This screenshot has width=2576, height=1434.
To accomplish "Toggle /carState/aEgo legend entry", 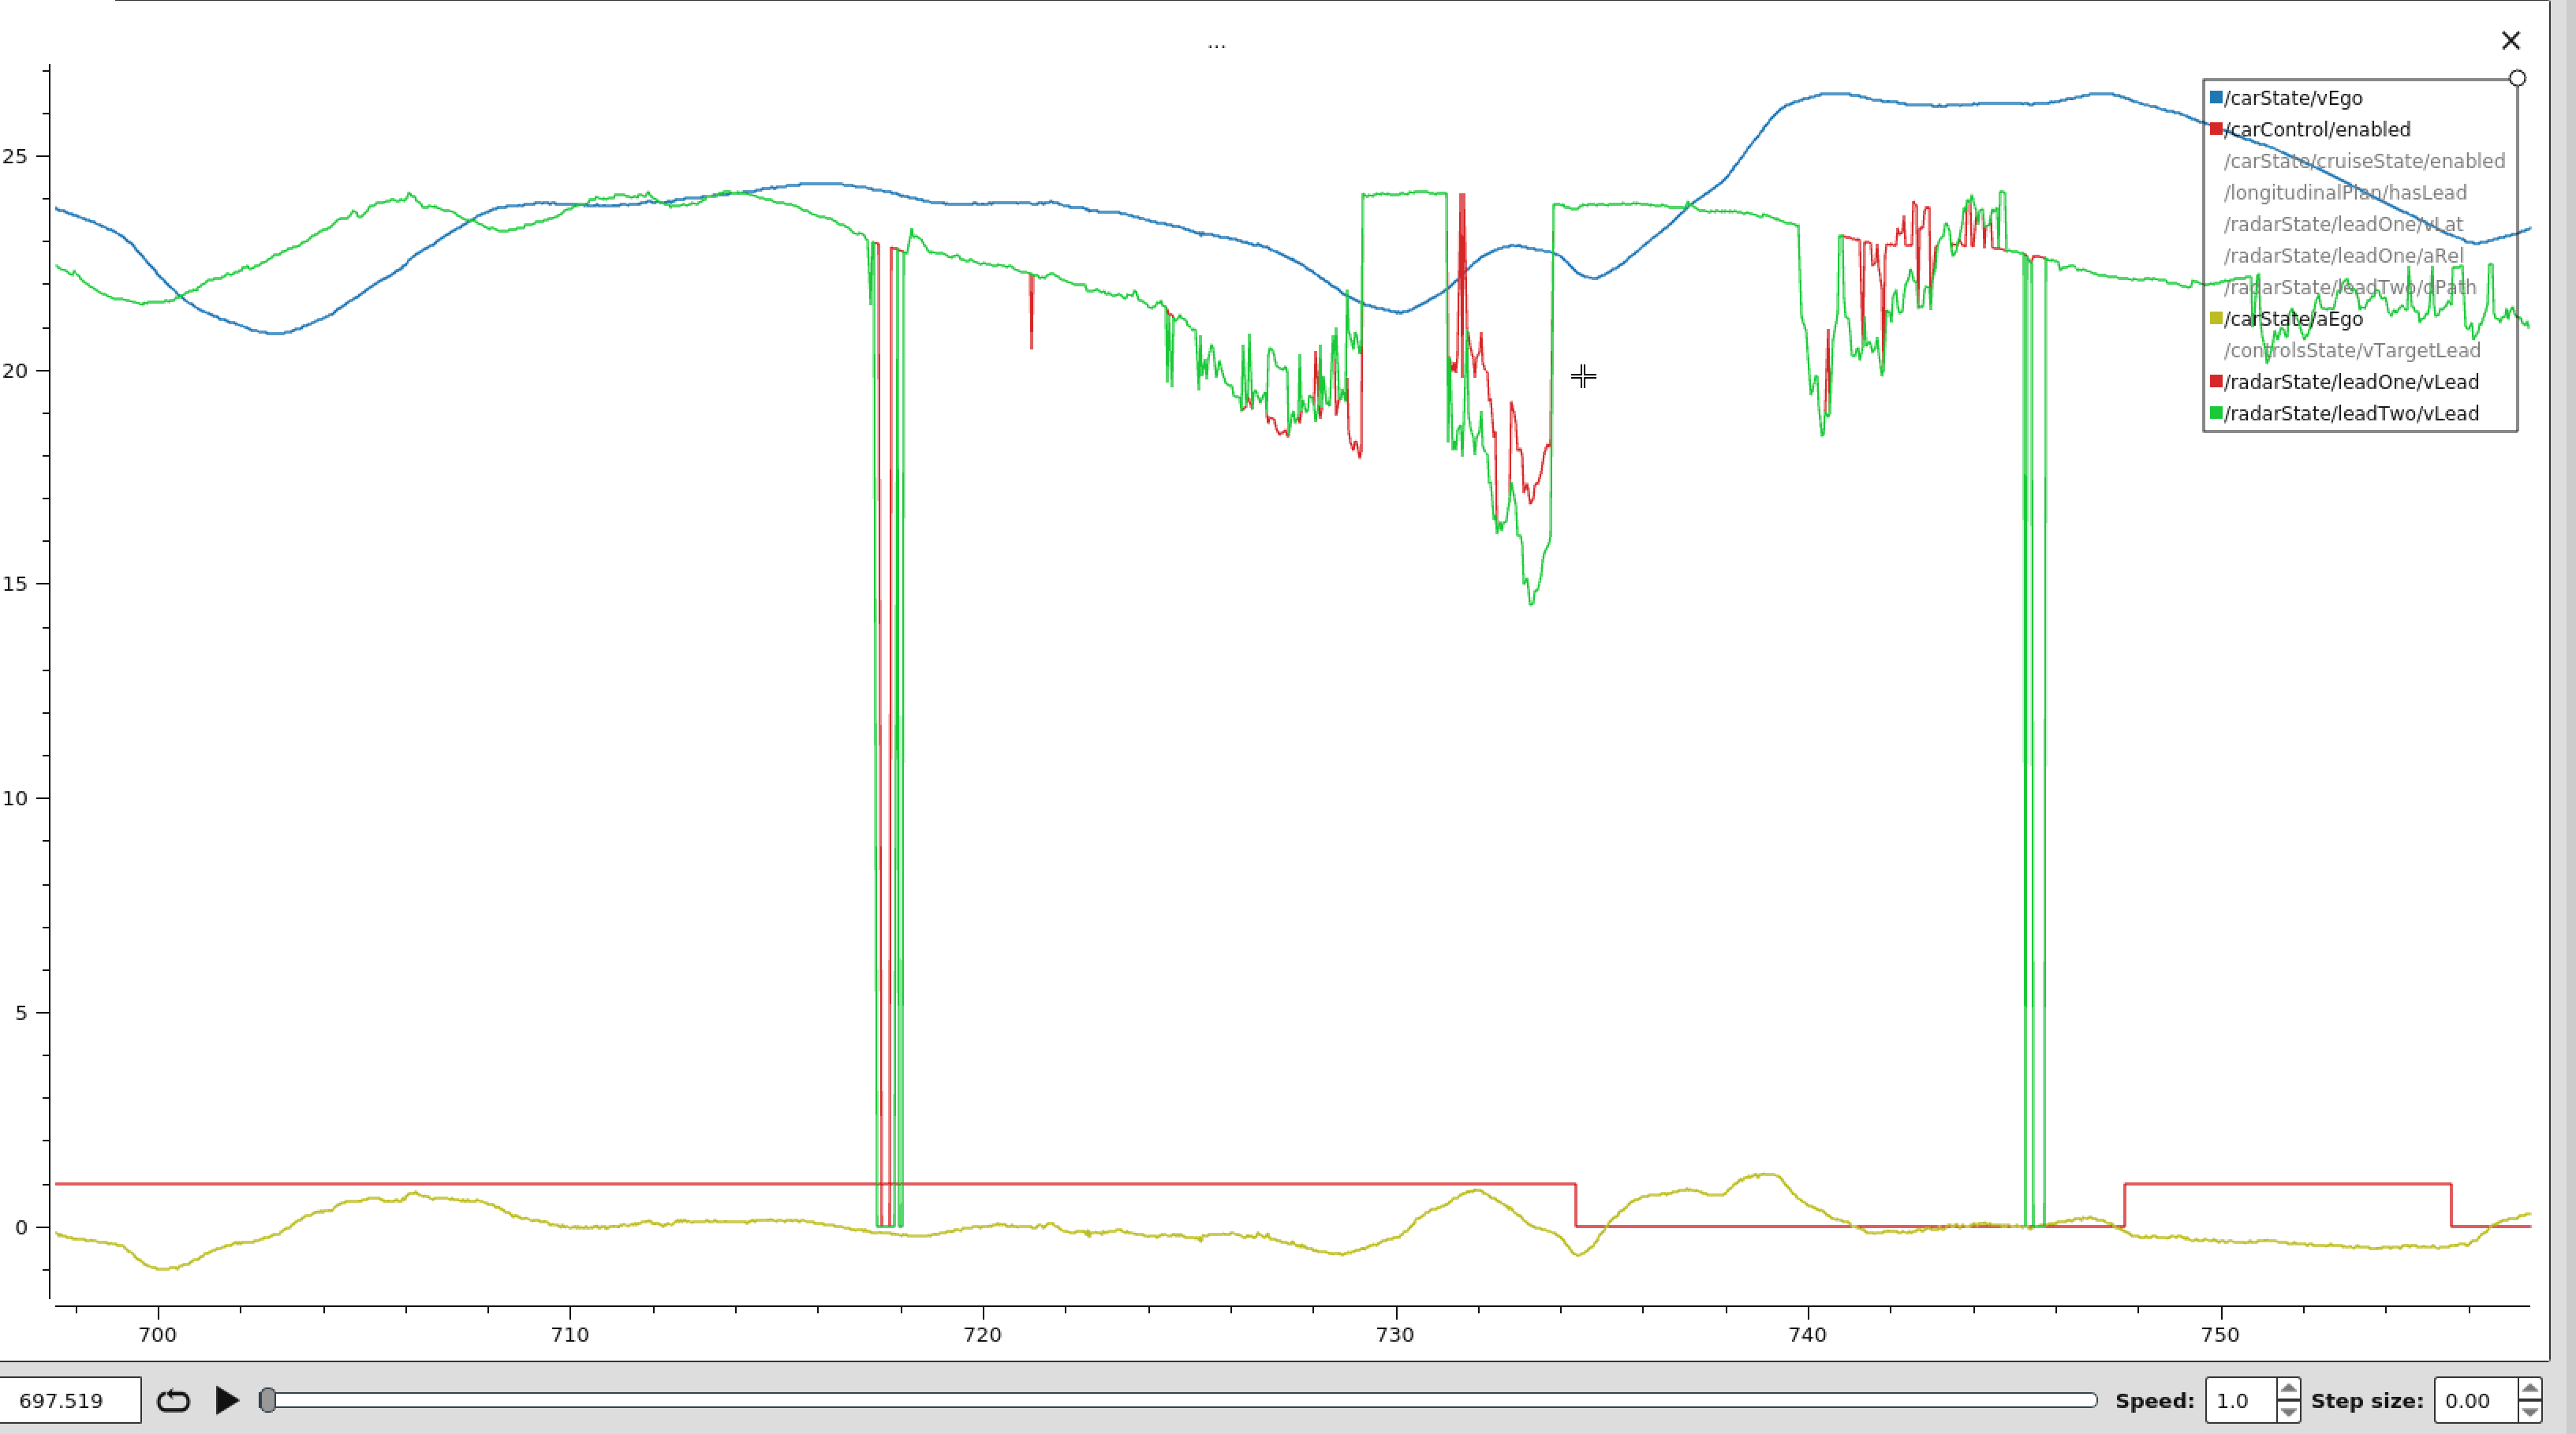I will point(2291,319).
